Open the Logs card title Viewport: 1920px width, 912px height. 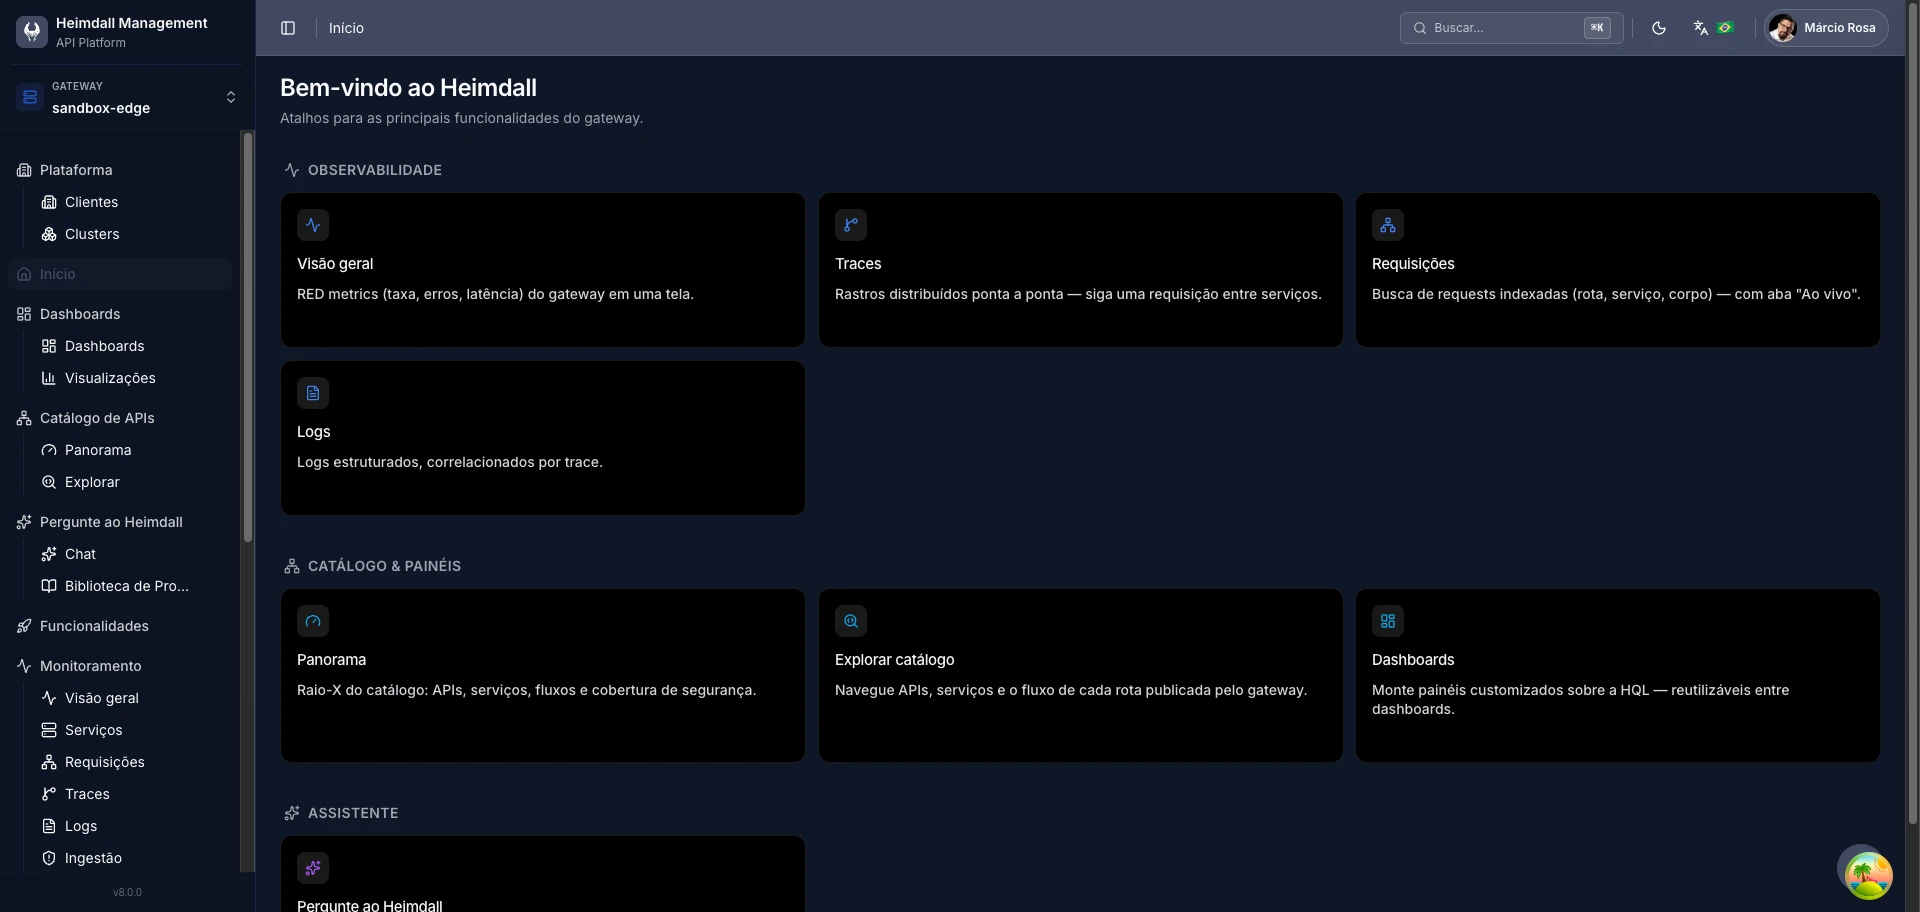tap(313, 432)
